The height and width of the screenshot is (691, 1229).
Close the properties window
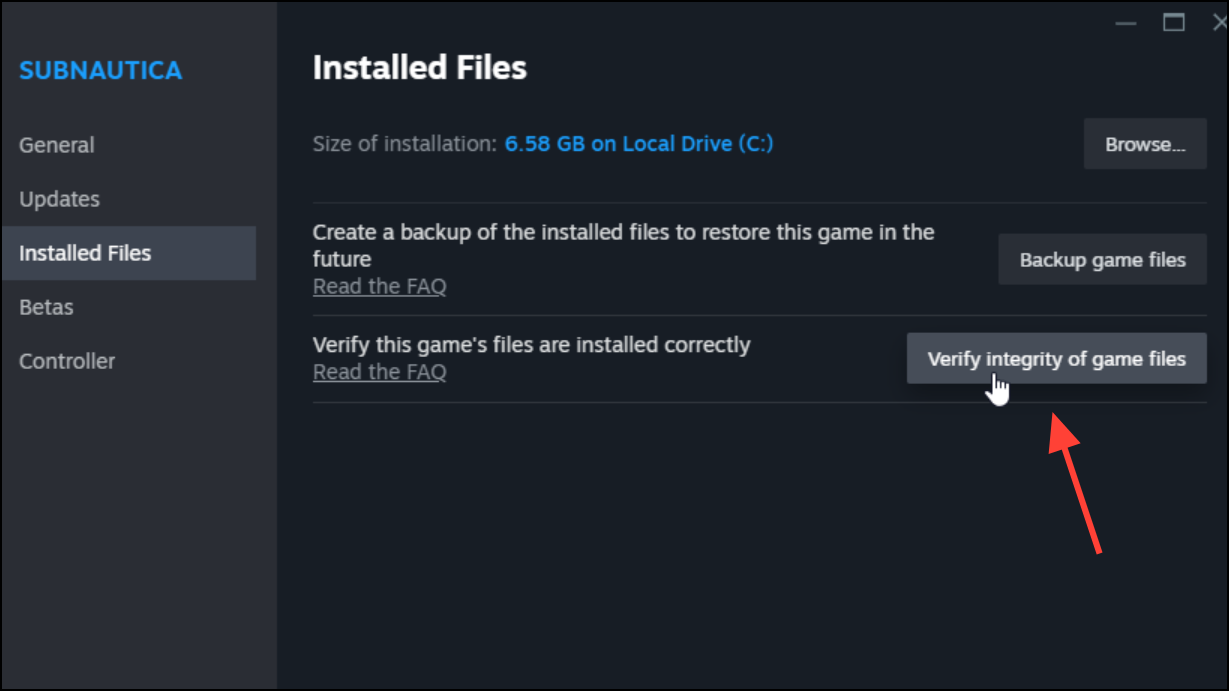click(x=1219, y=22)
